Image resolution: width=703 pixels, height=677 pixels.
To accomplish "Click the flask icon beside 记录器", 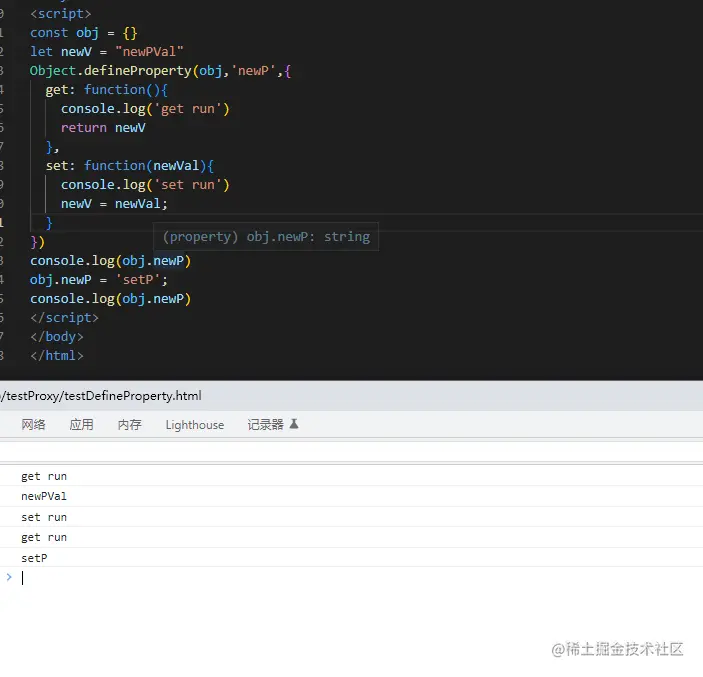I will tap(294, 424).
